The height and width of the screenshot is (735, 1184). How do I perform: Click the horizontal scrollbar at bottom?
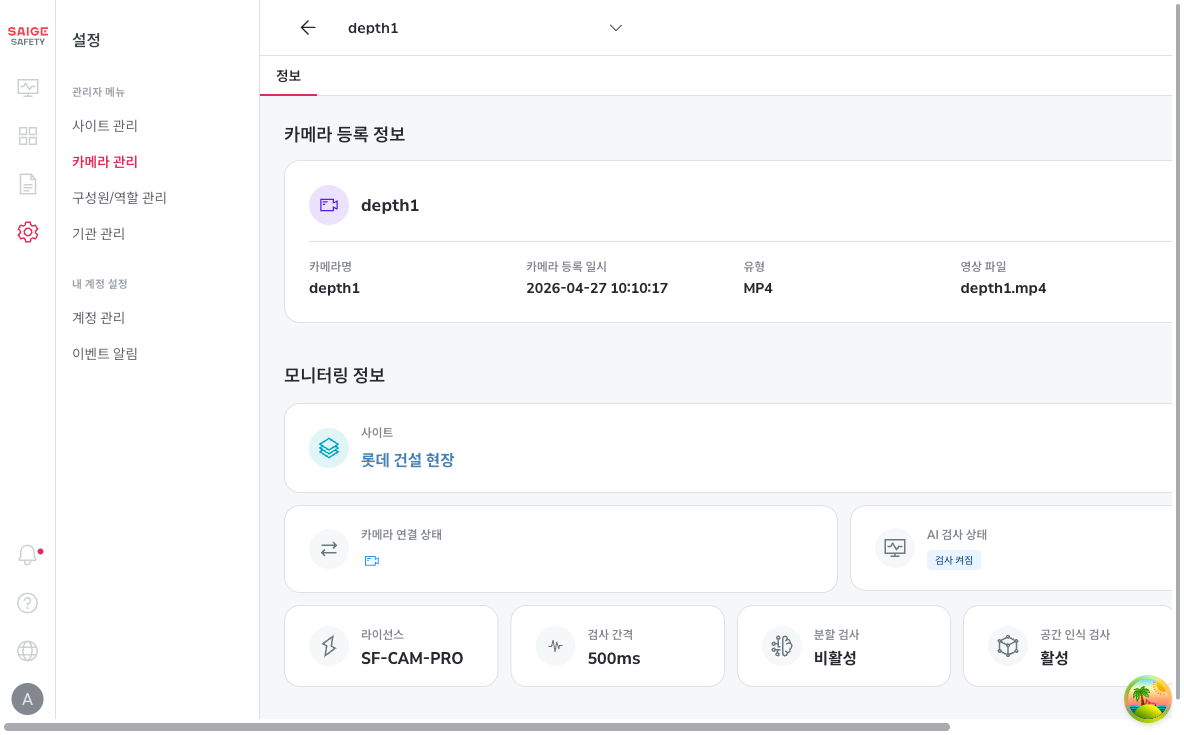476,727
